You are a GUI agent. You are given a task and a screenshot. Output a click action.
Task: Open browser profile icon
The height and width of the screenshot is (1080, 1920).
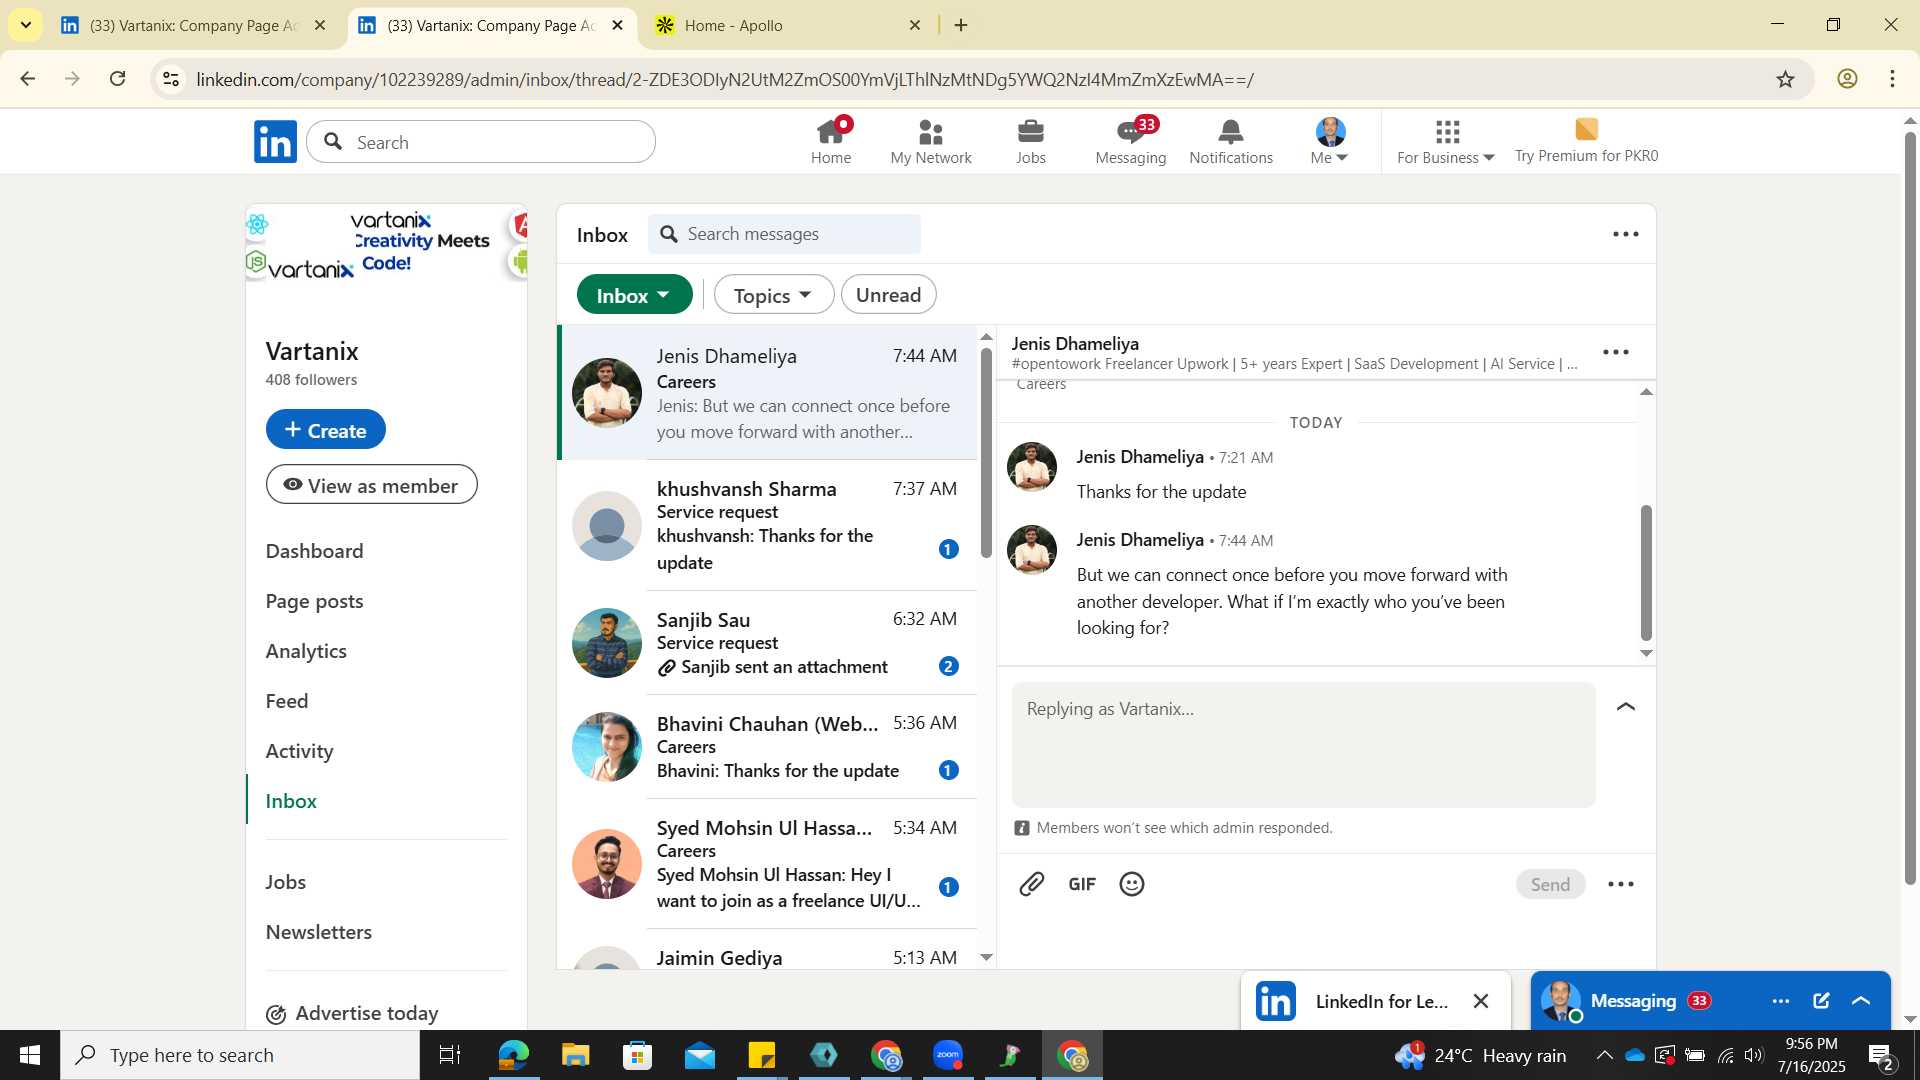(1847, 79)
